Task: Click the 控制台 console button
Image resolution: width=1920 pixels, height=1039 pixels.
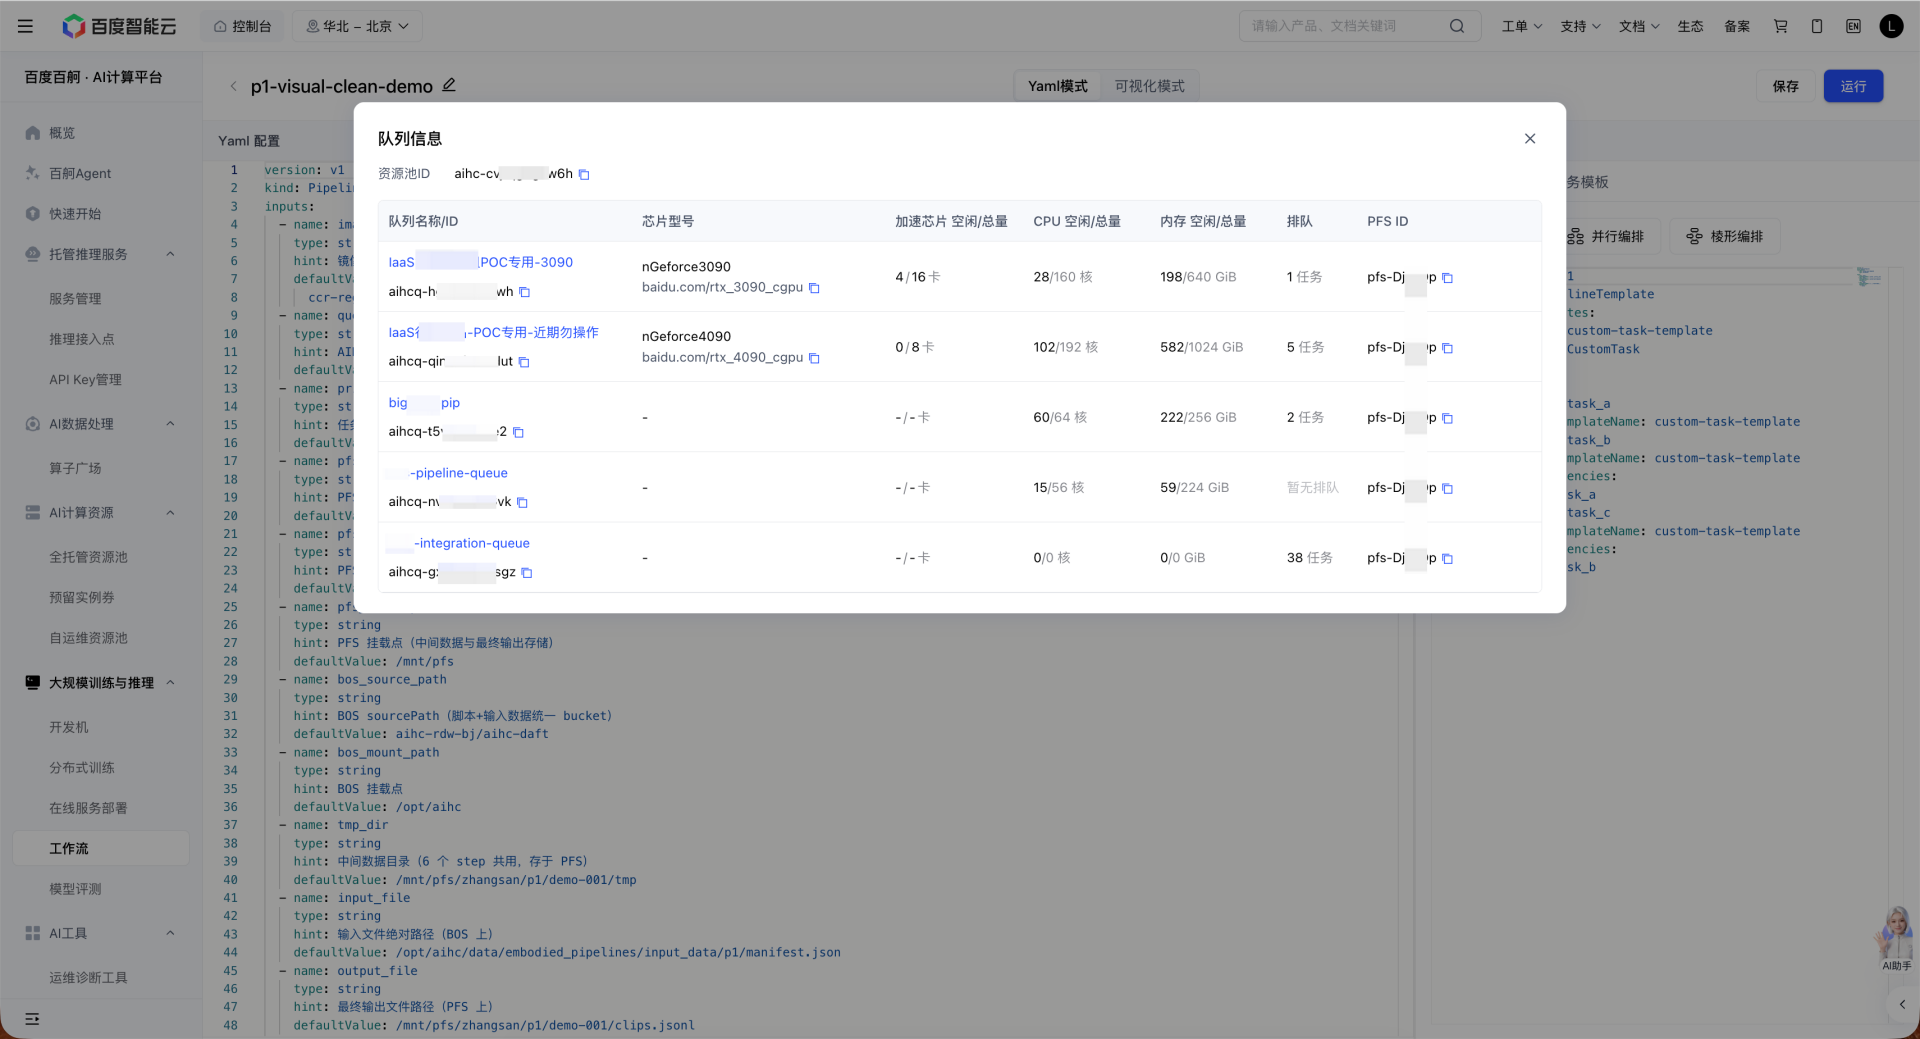Action: click(242, 26)
